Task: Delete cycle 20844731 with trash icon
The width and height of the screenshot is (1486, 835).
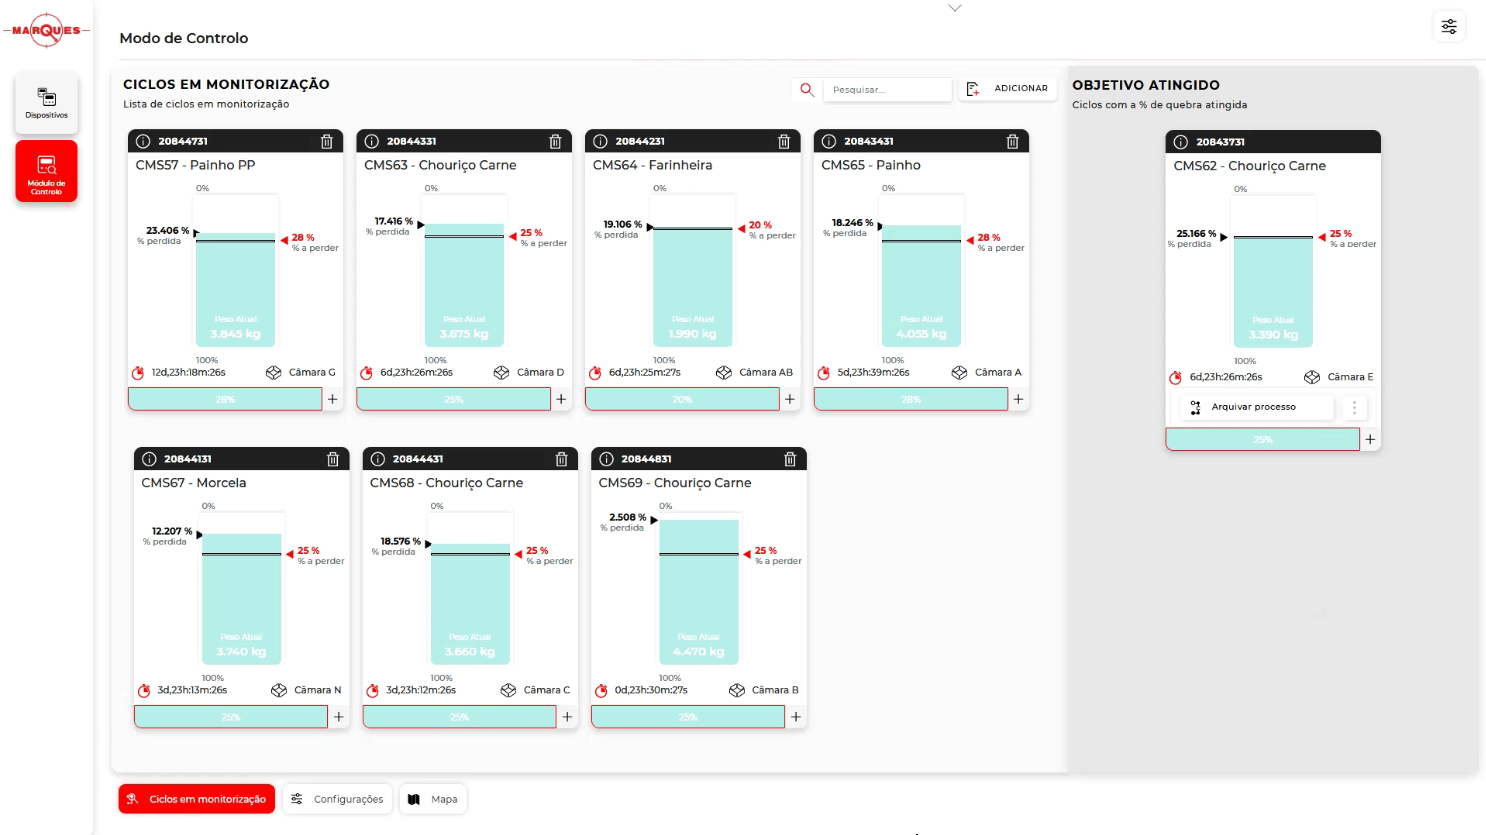Action: 326,142
